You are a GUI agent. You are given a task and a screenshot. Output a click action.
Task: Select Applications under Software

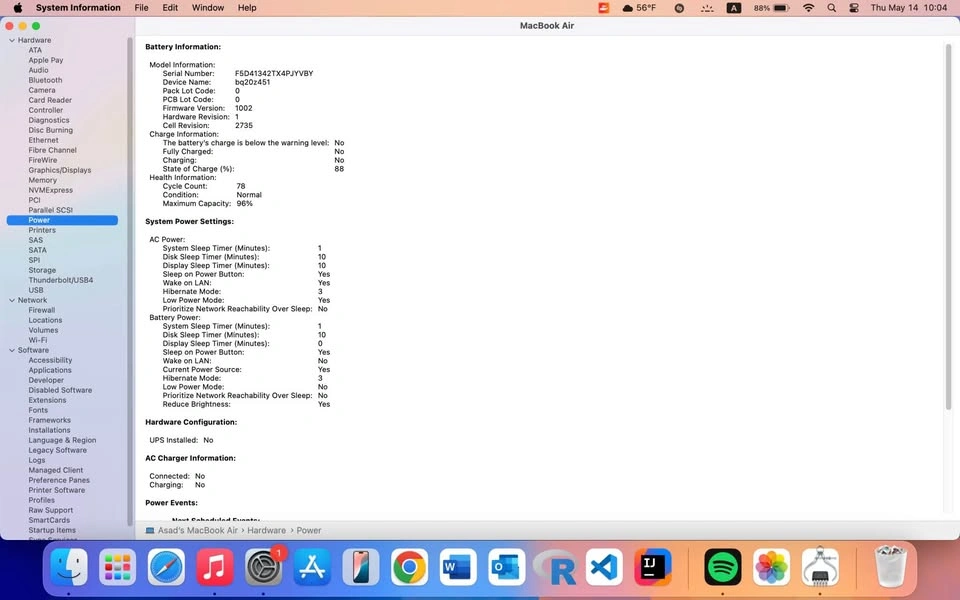[50, 370]
